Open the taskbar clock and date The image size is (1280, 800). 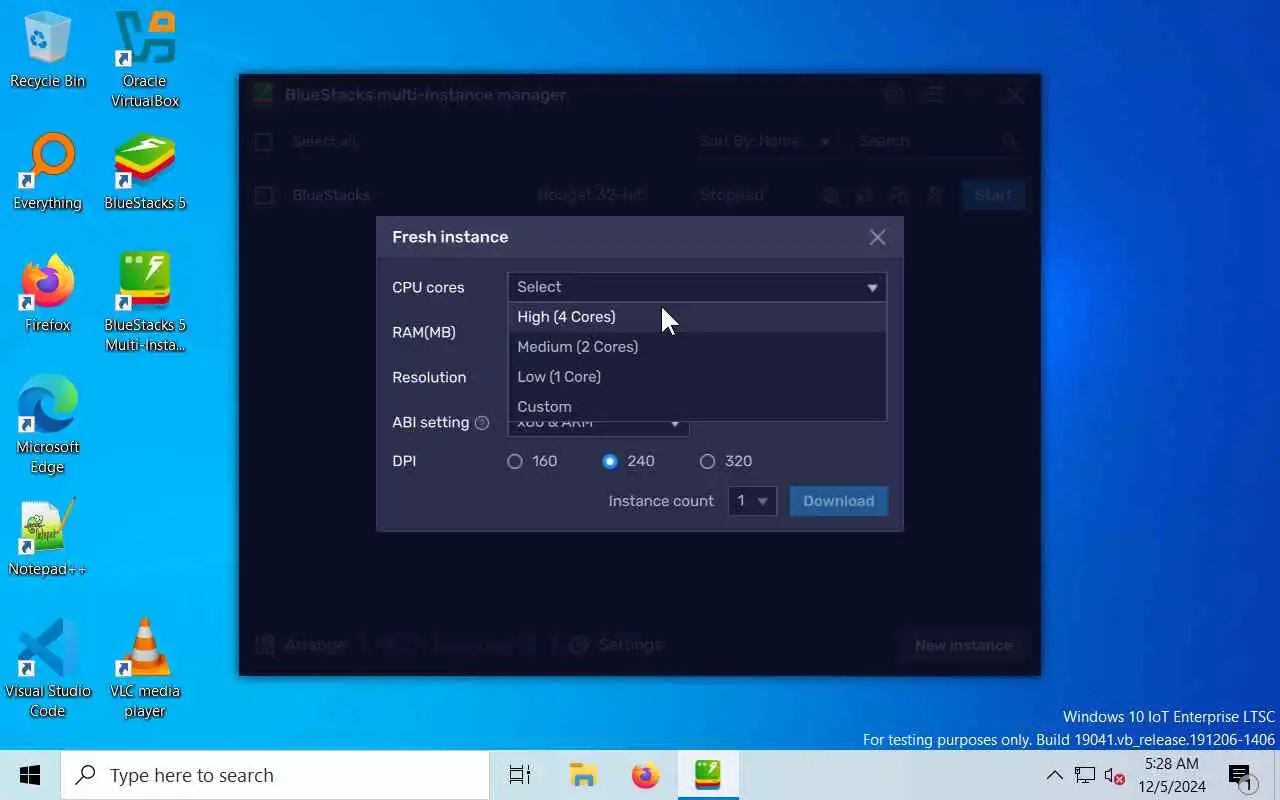click(1171, 775)
